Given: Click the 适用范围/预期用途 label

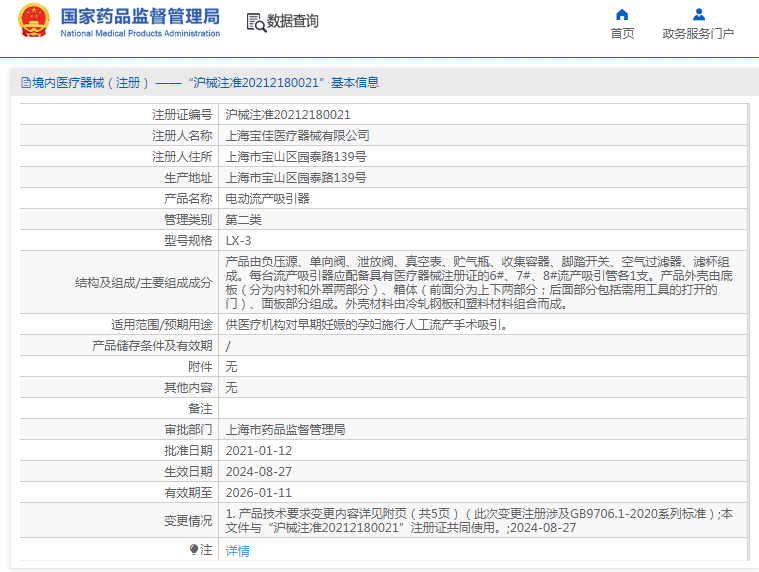Looking at the screenshot, I should click(161, 325).
